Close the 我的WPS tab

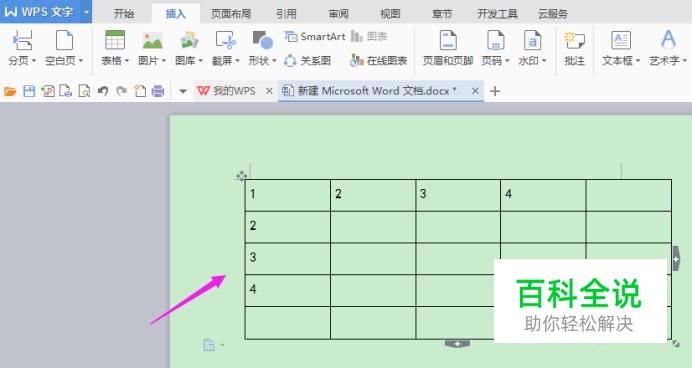click(x=269, y=91)
